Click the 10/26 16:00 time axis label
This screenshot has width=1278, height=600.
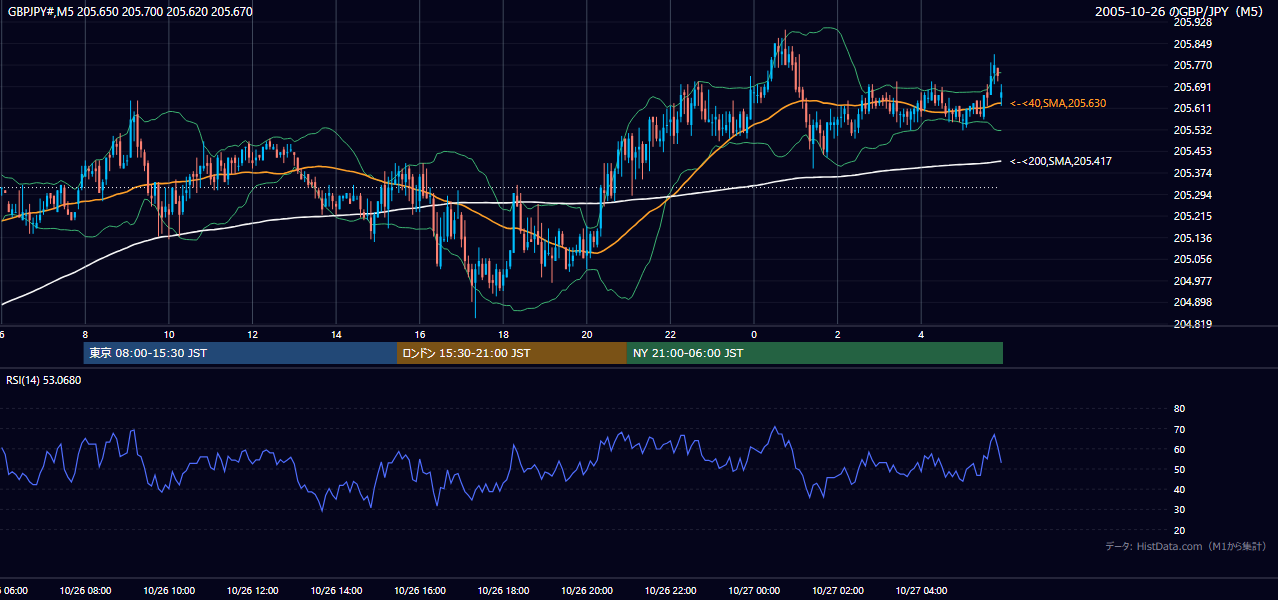[420, 591]
